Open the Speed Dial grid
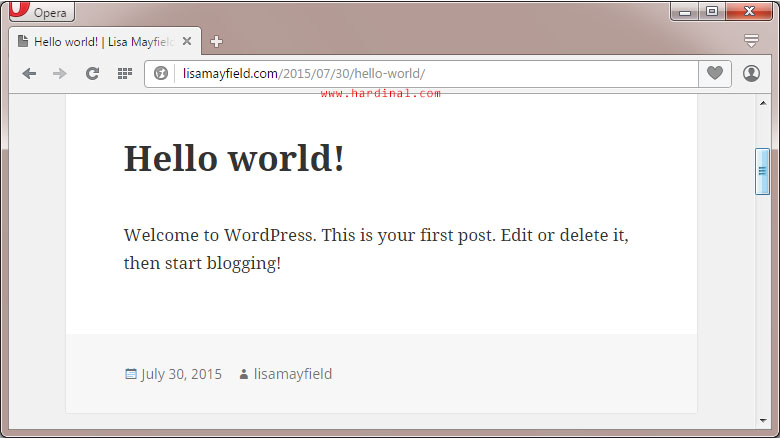 124,74
